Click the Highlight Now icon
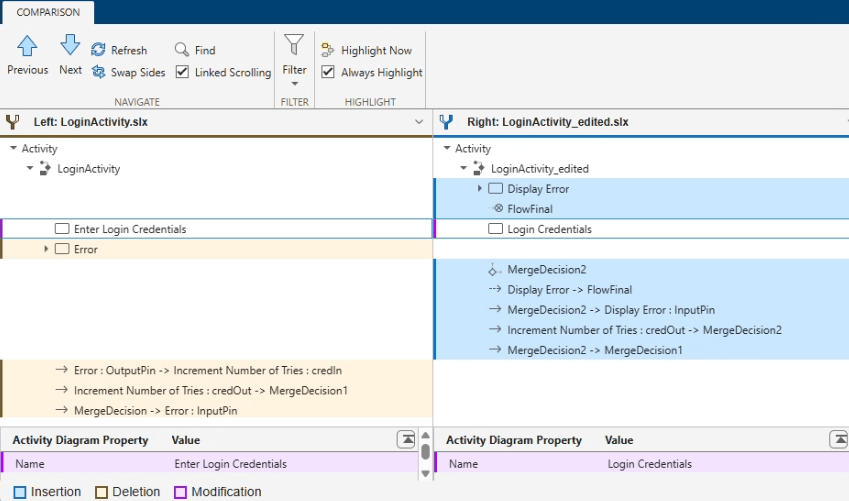 point(328,50)
